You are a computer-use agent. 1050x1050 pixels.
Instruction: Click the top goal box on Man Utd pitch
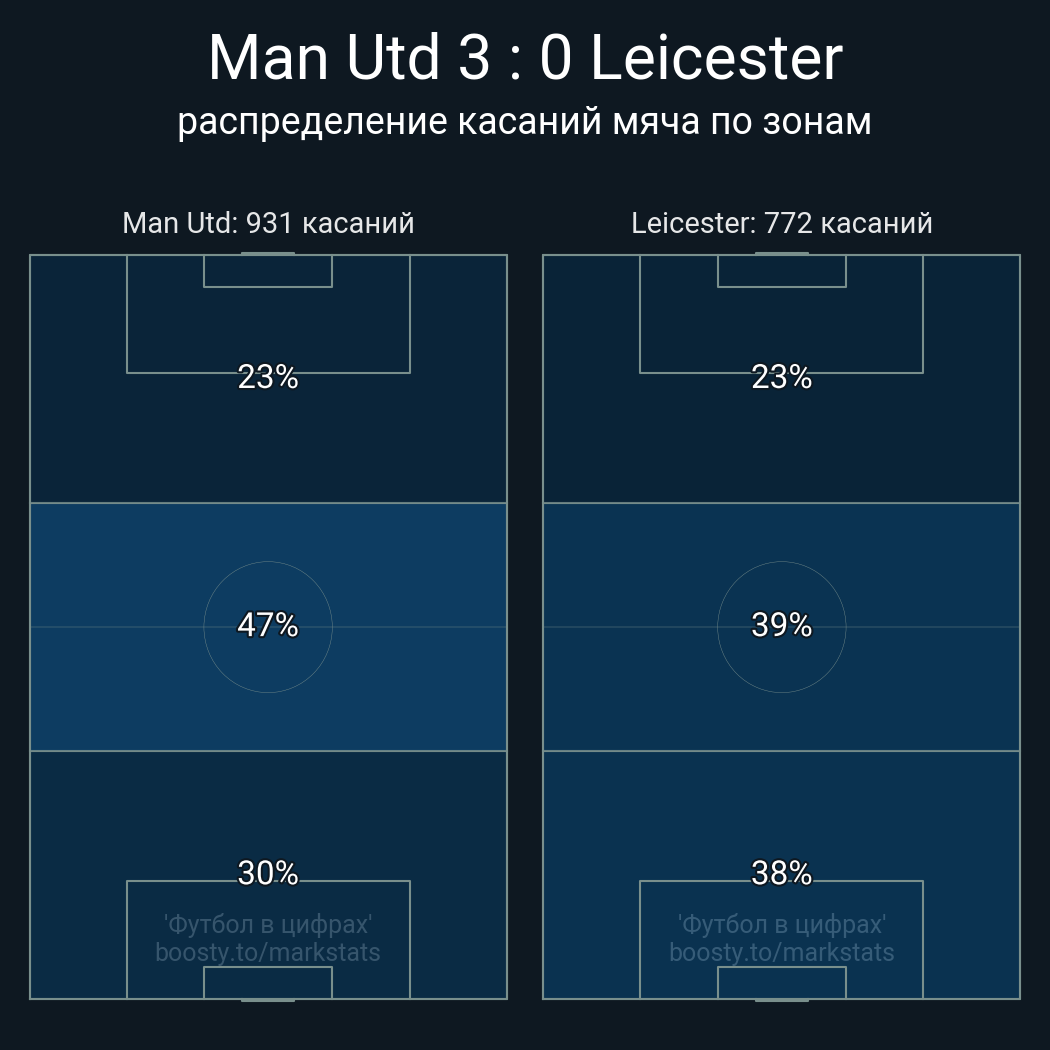(268, 271)
